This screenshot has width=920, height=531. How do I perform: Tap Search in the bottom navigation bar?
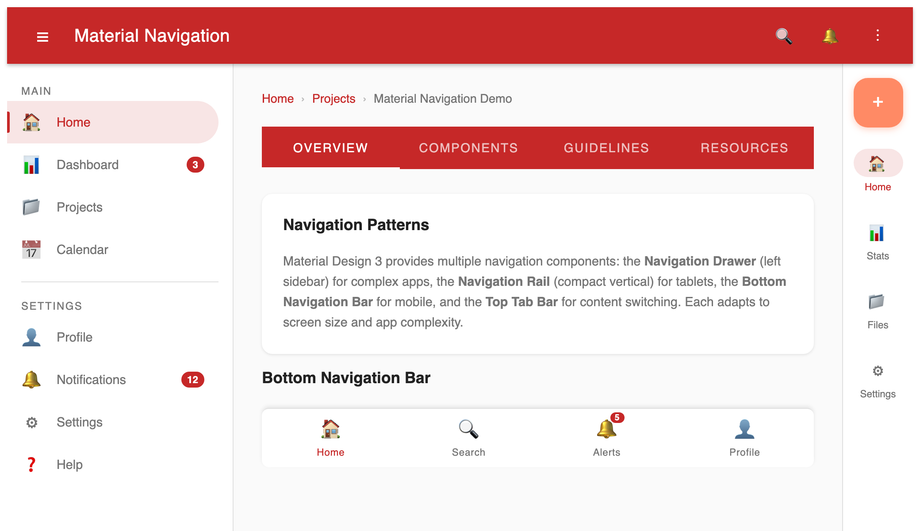[x=468, y=438]
